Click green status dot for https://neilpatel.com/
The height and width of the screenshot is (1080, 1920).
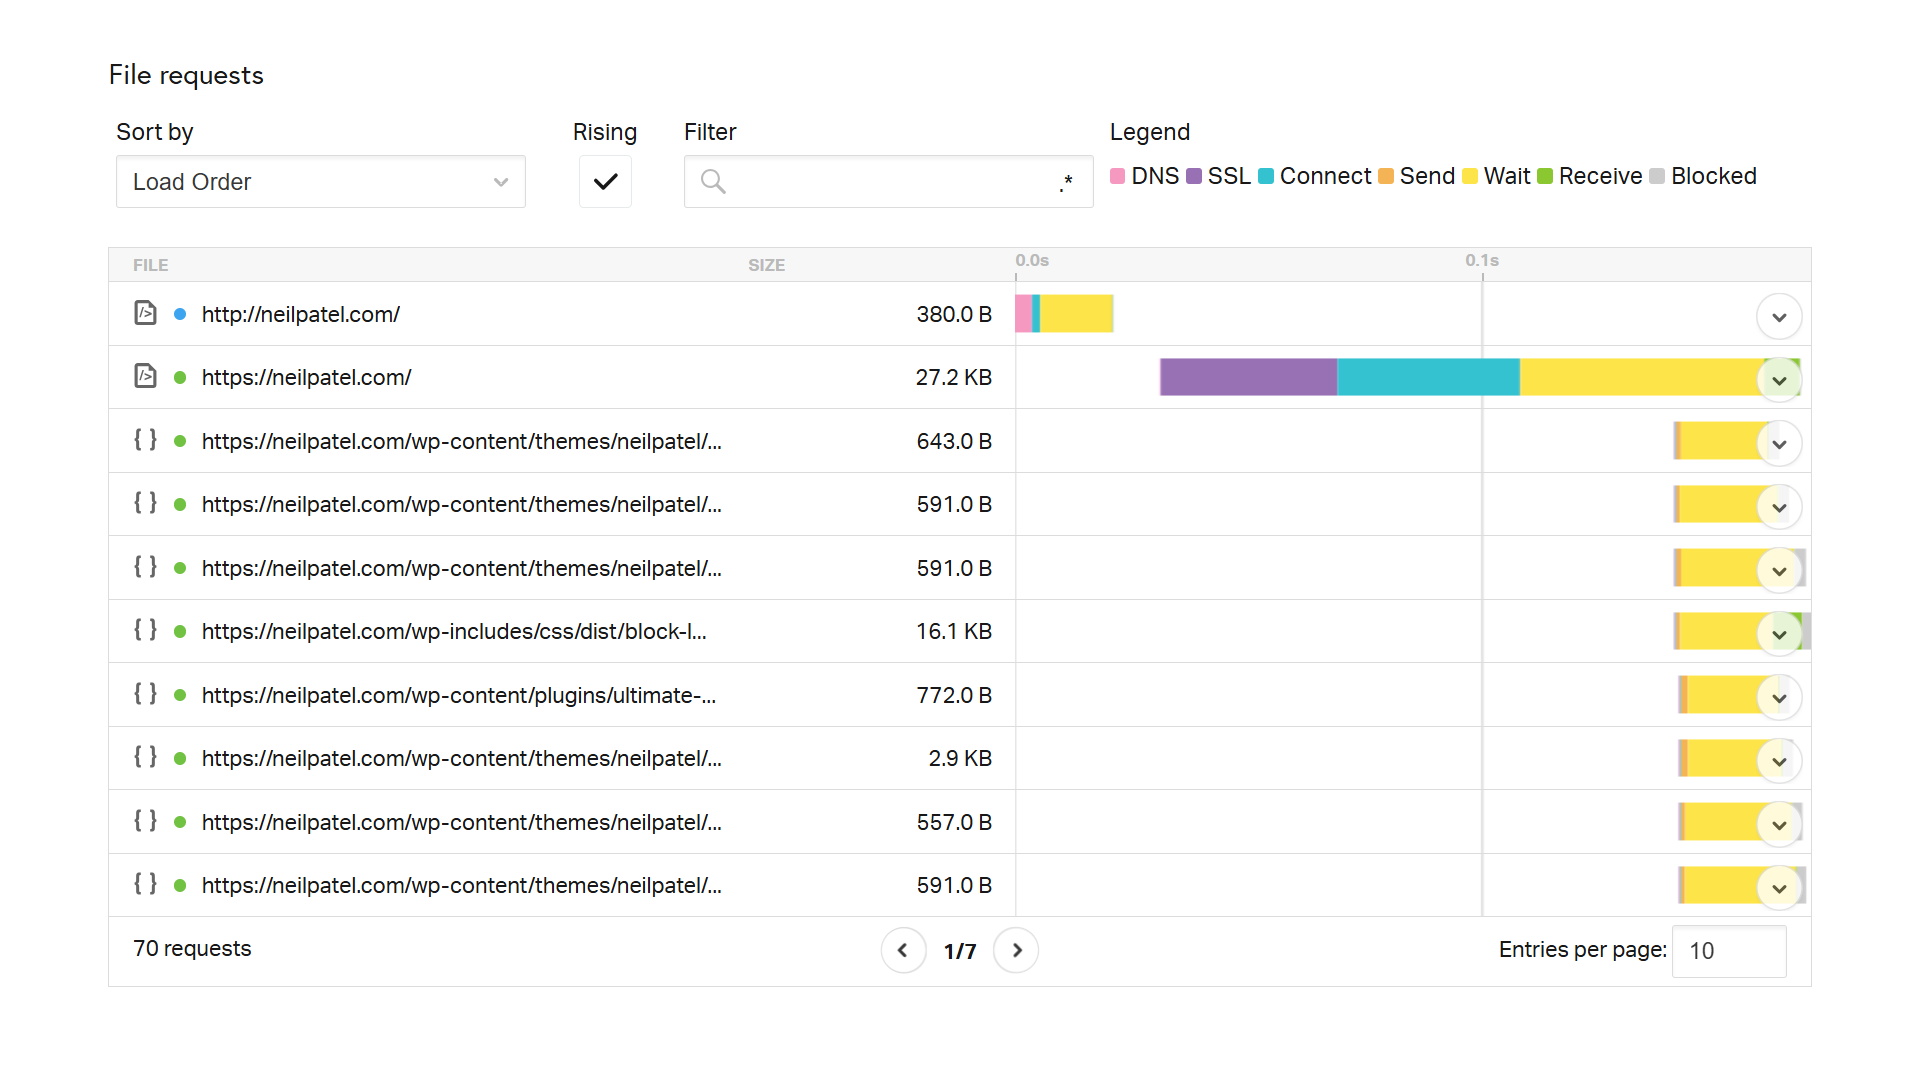(x=180, y=378)
